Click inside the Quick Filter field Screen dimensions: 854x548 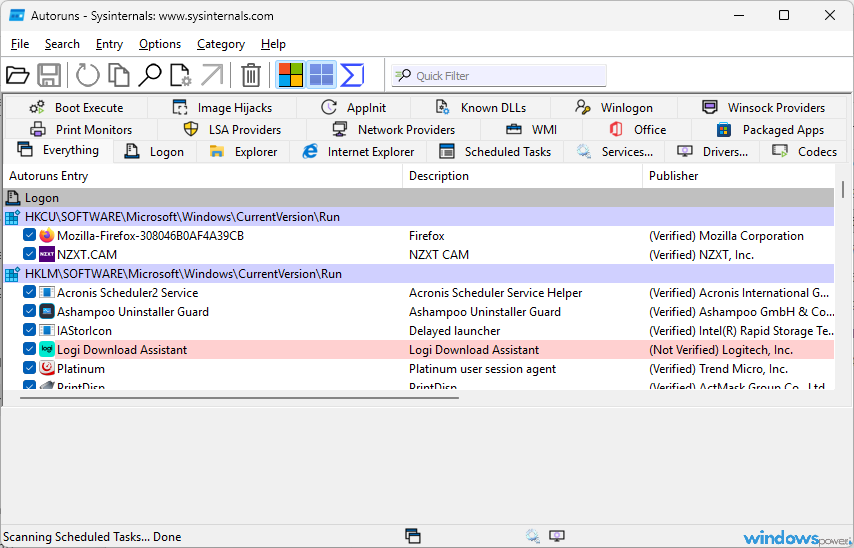click(x=499, y=76)
